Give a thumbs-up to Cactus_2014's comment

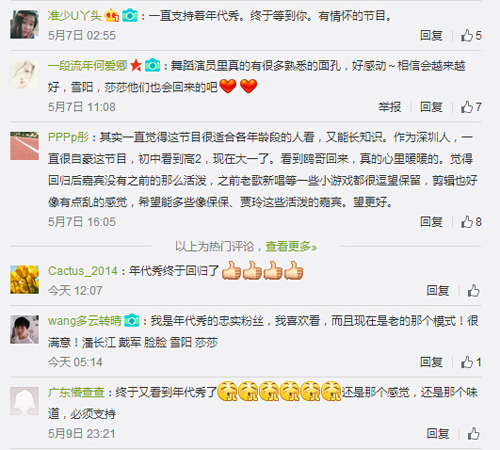(473, 291)
